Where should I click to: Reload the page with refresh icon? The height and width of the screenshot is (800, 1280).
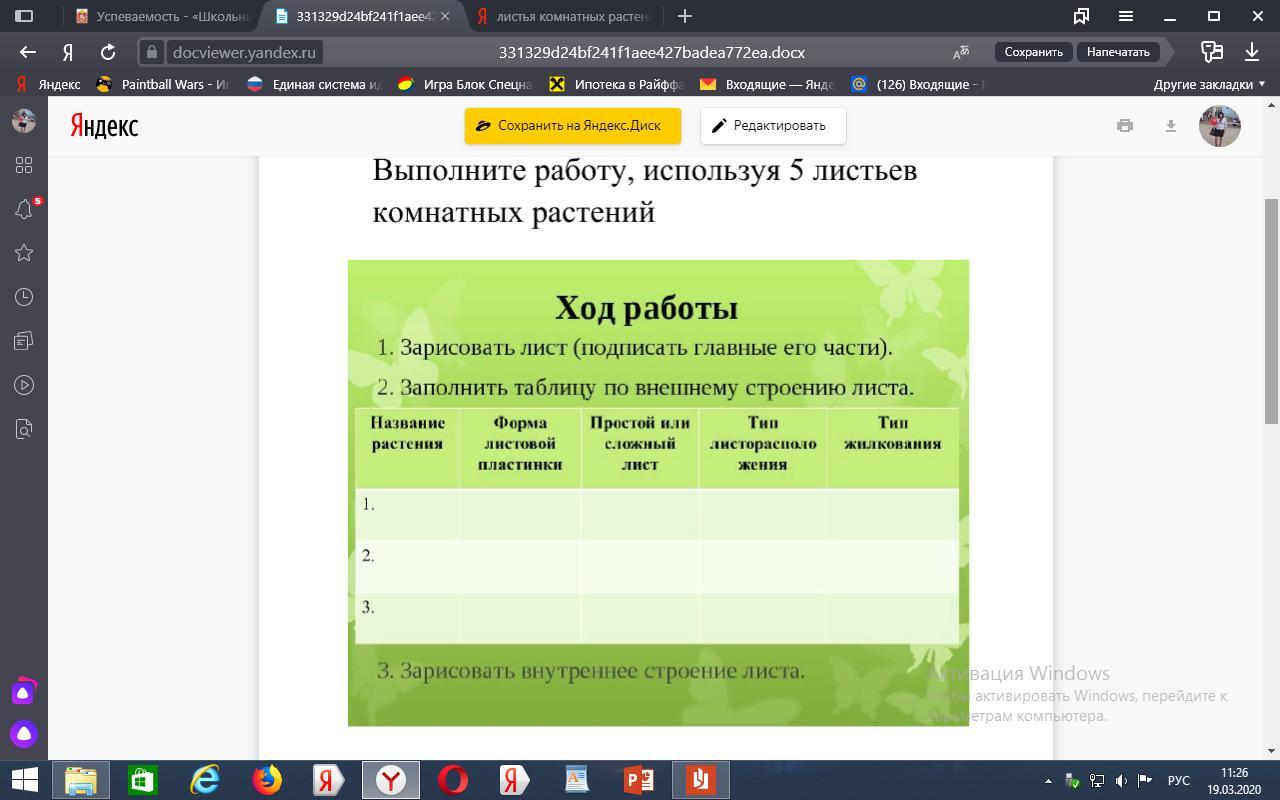108,52
